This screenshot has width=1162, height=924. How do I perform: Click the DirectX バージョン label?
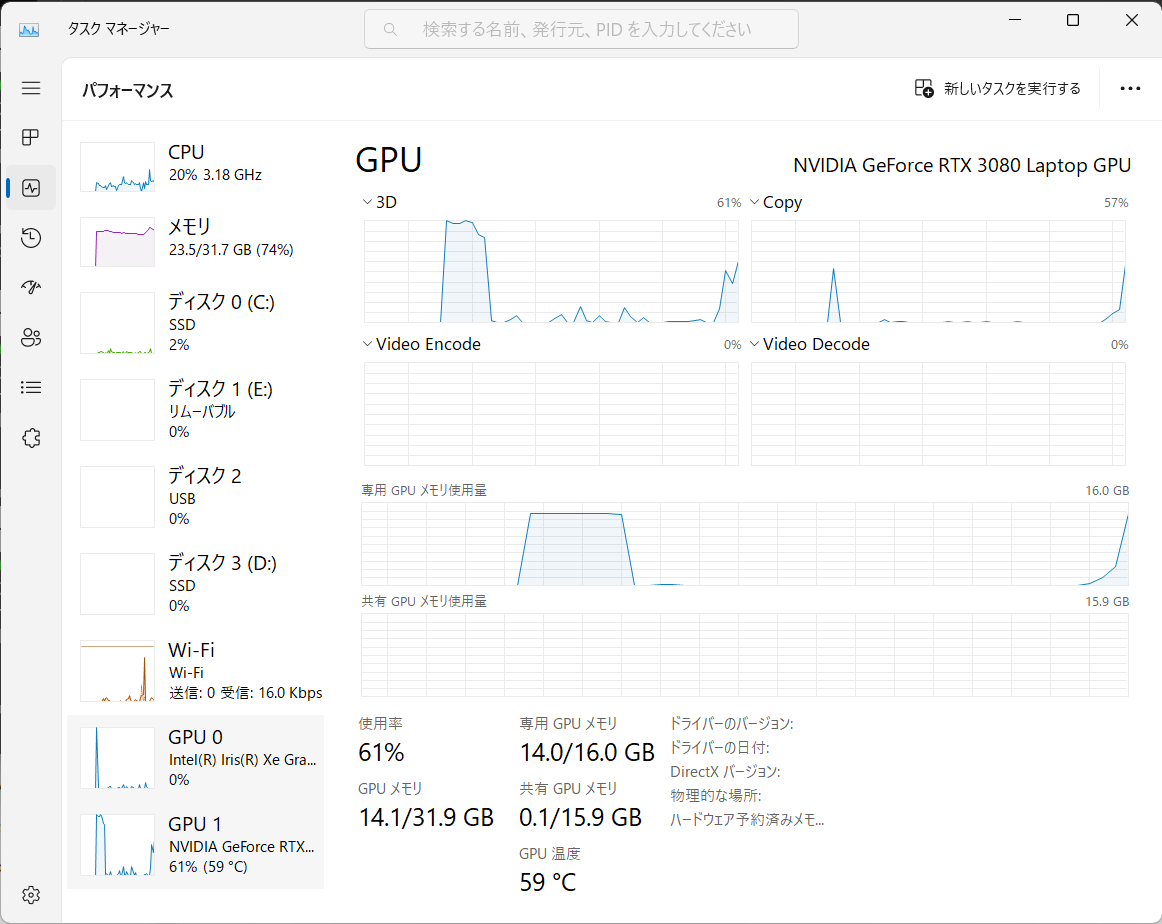tap(725, 771)
